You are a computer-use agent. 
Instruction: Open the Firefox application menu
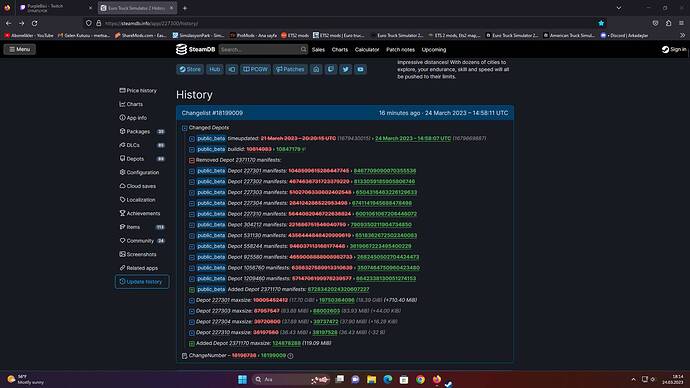tap(681, 23)
